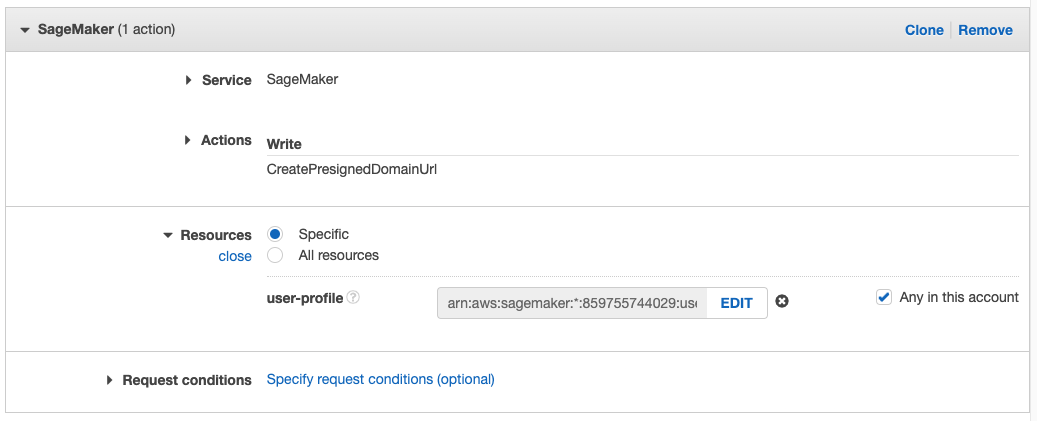Image resolution: width=1037 pixels, height=421 pixels.
Task: Open Specify request conditions (optional) link
Action: tap(380, 379)
